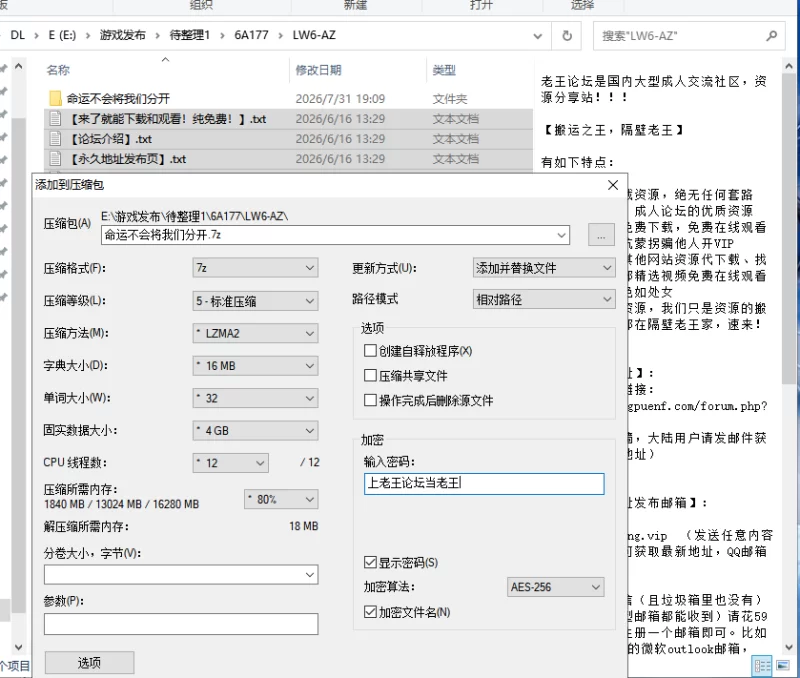Open the memory usage dropdown showing 80%
Viewport: 800px width, 678px height.
coord(281,499)
